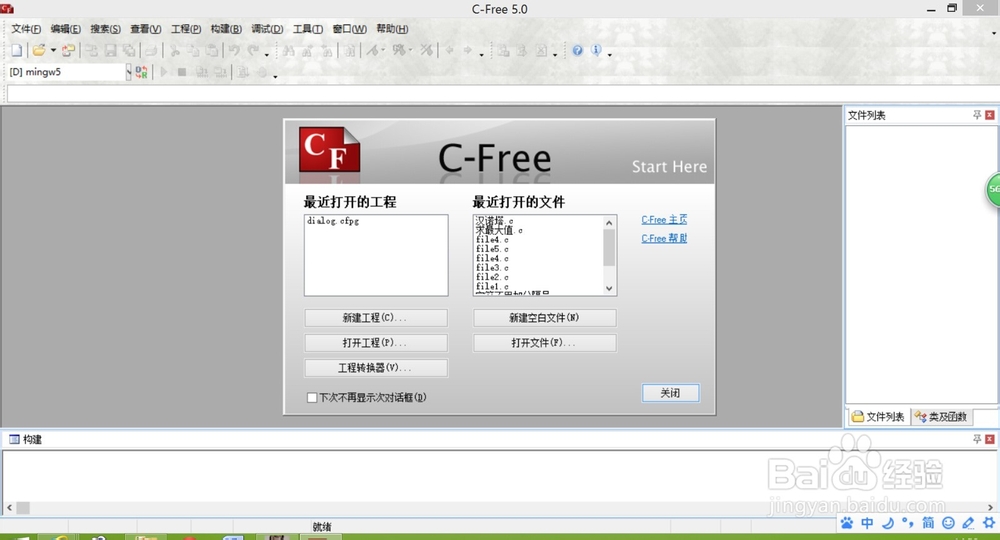Open the C-Free 帮助 link
The height and width of the screenshot is (540, 1000).
[x=664, y=238]
